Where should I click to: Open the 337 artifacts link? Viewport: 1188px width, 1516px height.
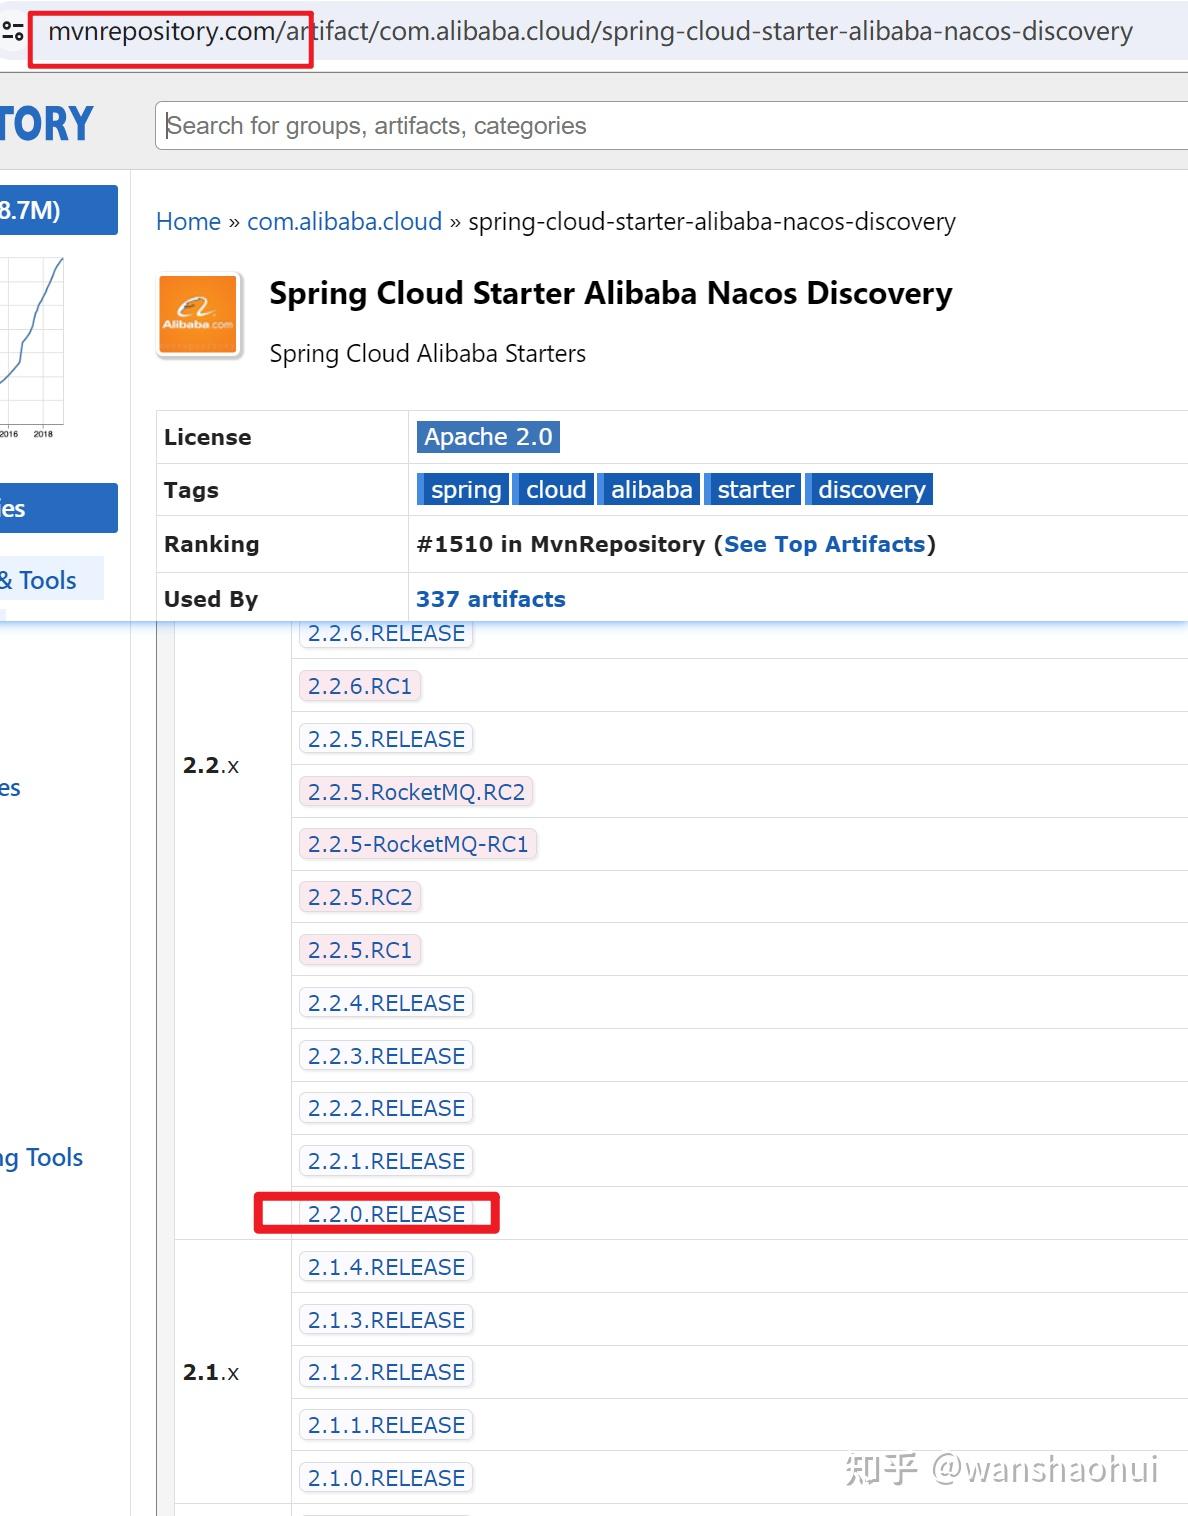490,600
